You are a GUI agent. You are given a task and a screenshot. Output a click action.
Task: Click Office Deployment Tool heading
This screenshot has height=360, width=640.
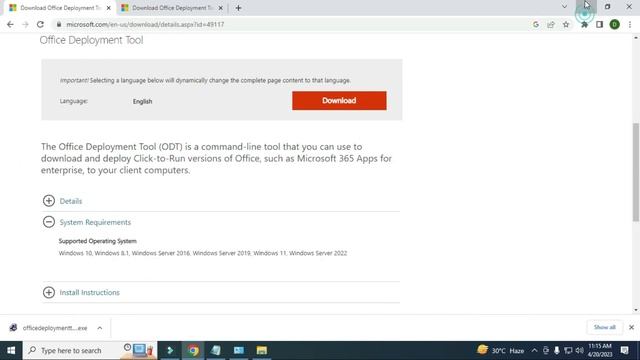(91, 40)
